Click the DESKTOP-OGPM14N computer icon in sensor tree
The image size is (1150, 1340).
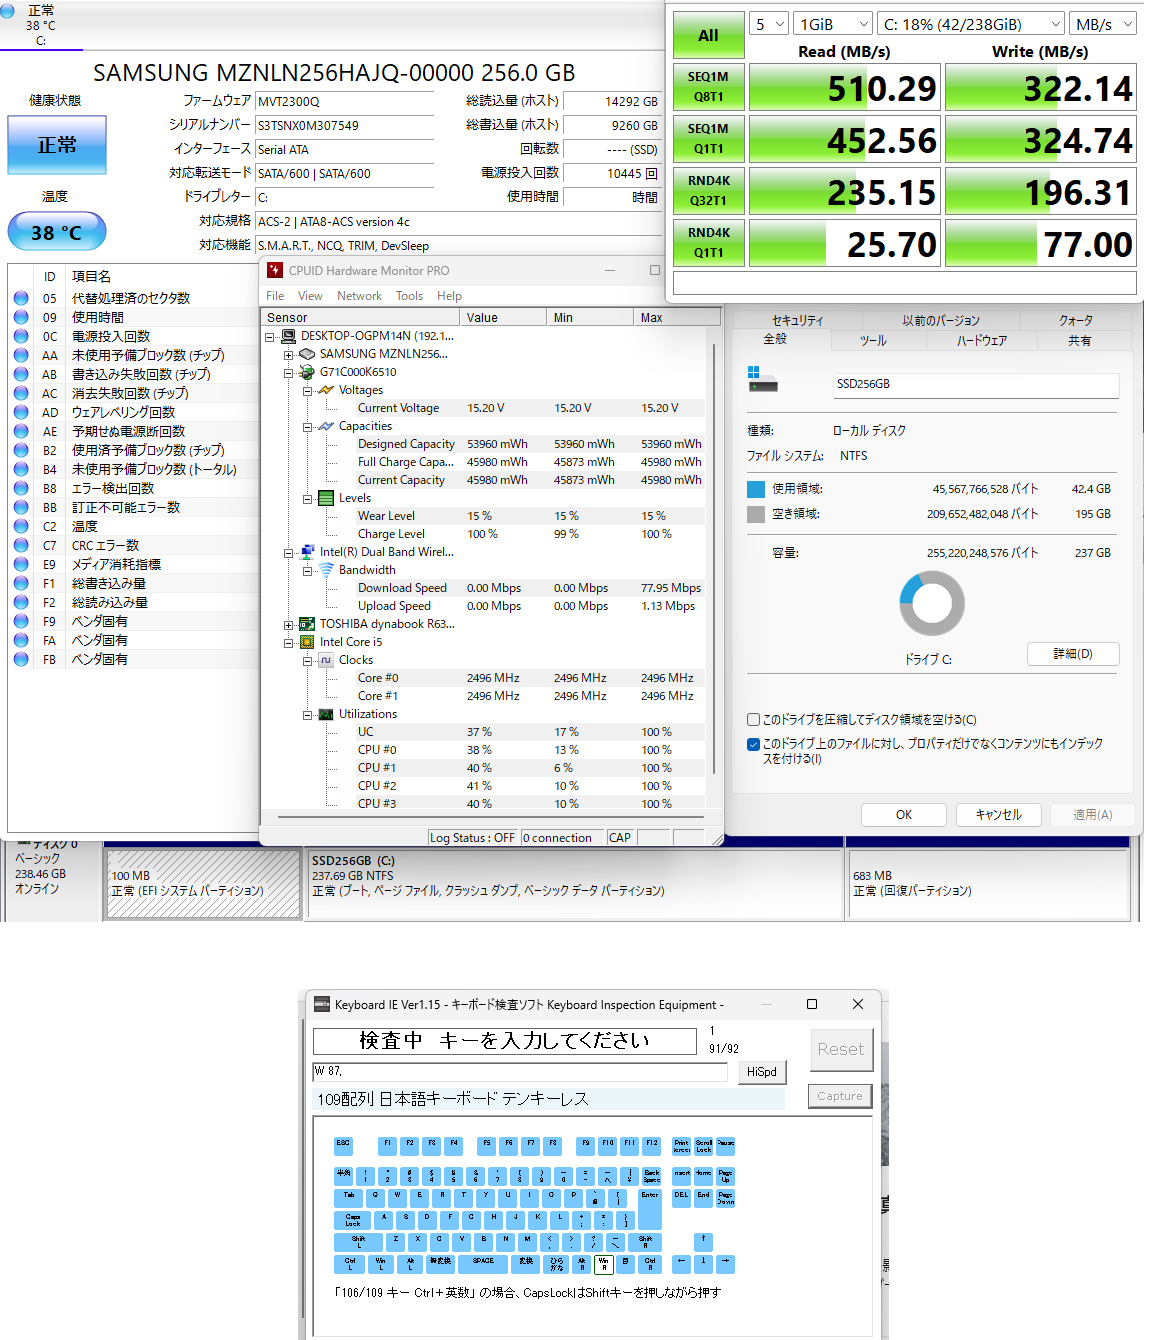pyautogui.click(x=289, y=336)
